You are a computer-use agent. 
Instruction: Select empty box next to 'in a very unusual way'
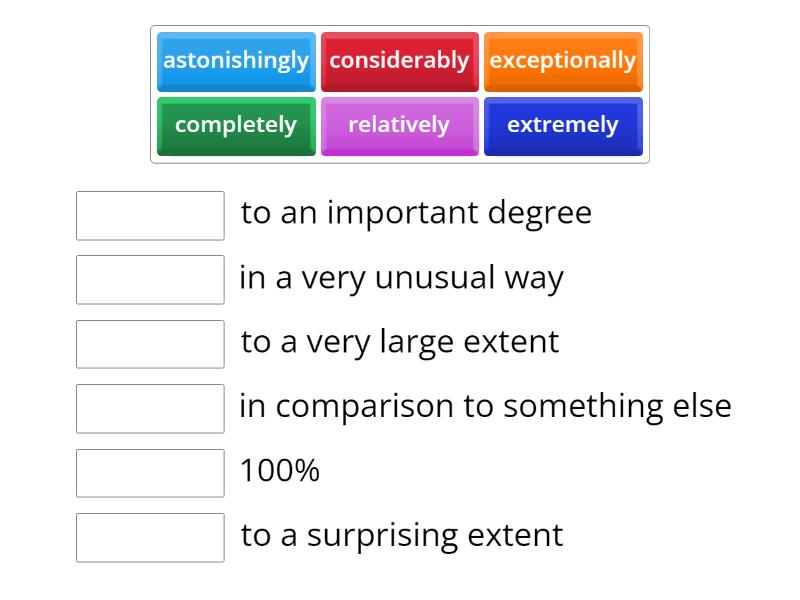150,280
